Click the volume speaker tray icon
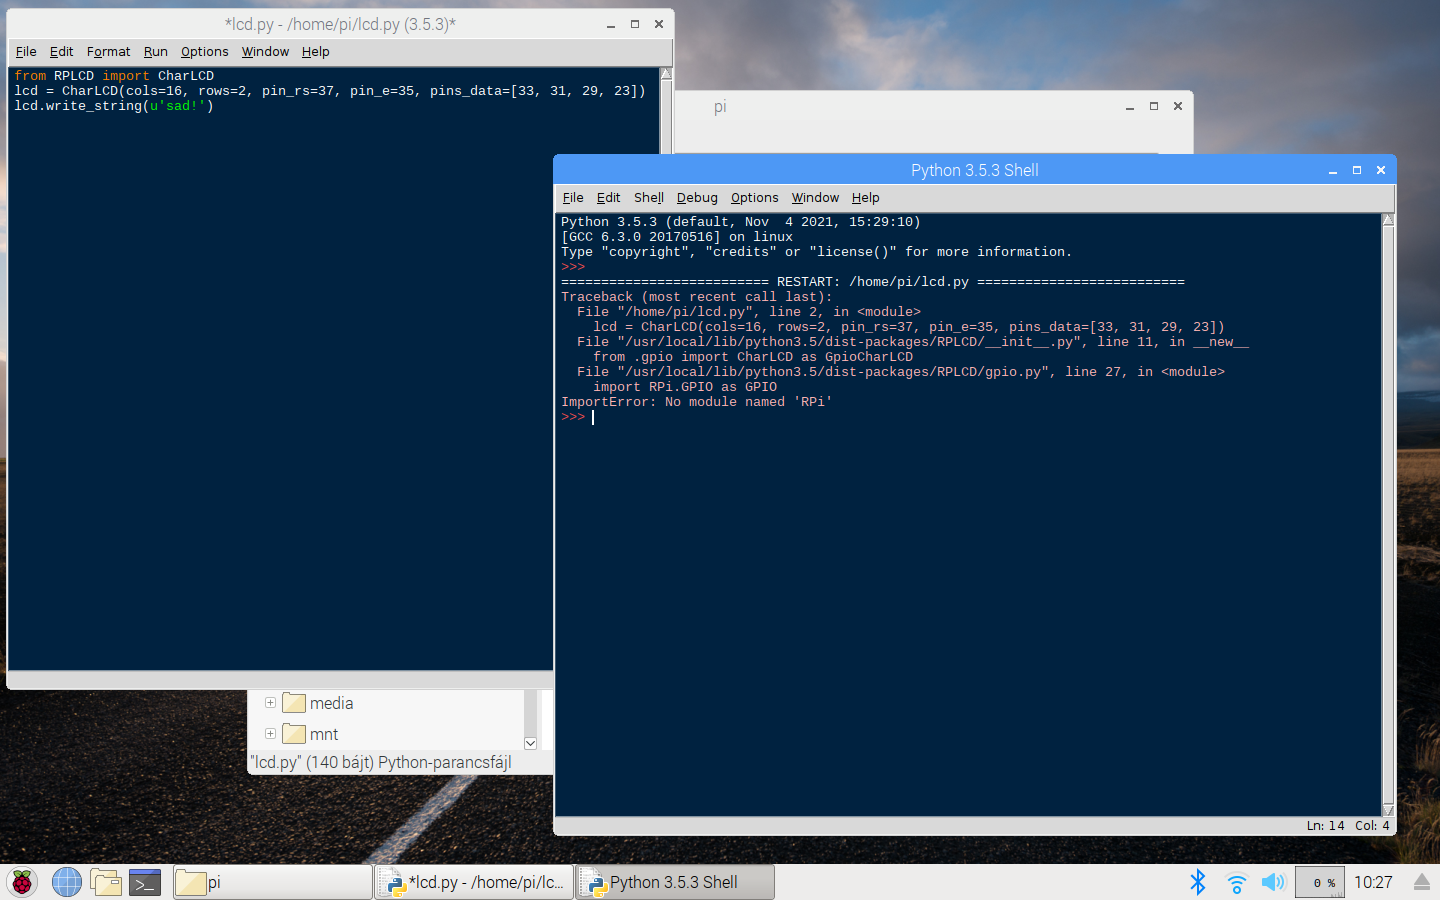 tap(1273, 882)
